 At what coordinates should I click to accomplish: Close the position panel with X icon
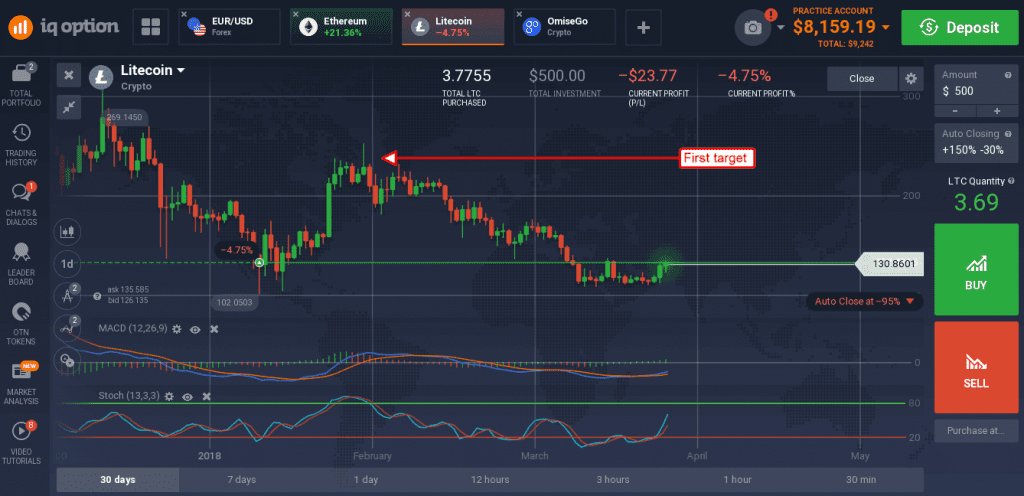(x=68, y=74)
